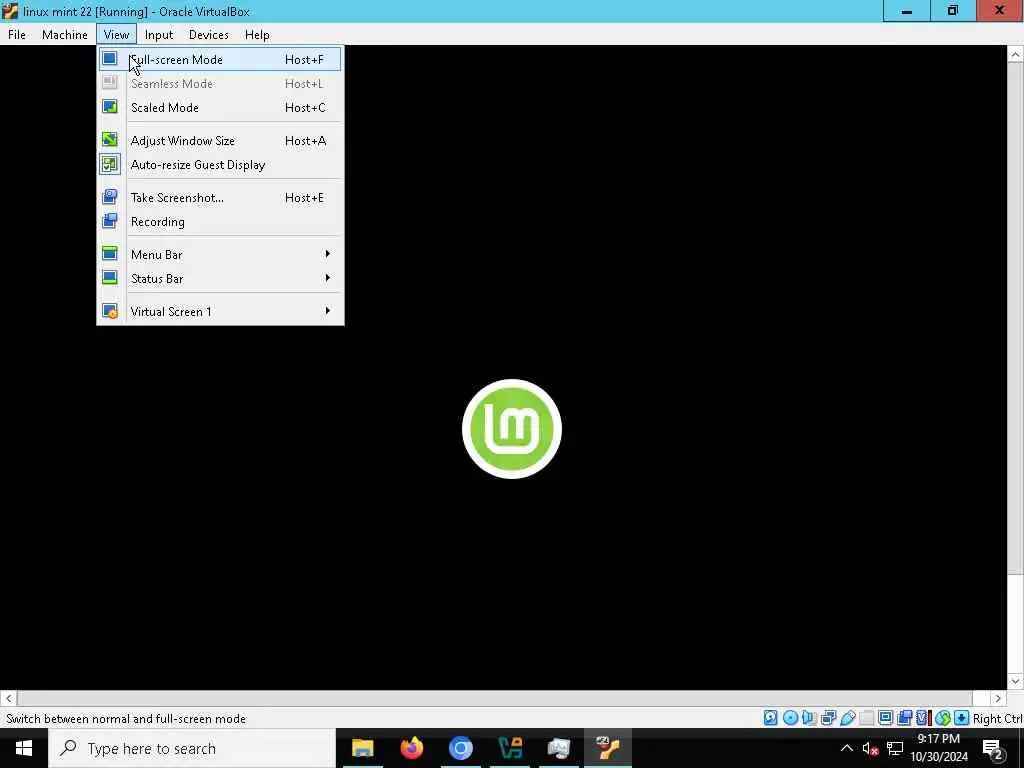This screenshot has height=768, width=1024.
Task: Click the network tray icon
Action: click(895, 748)
